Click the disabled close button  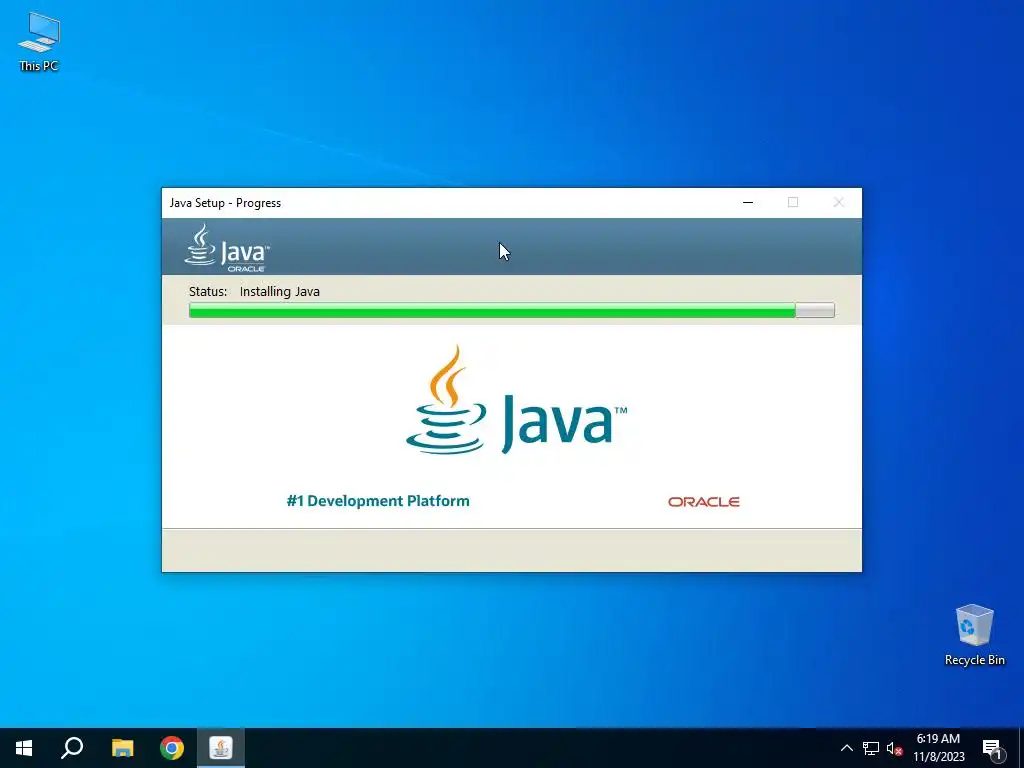[839, 202]
